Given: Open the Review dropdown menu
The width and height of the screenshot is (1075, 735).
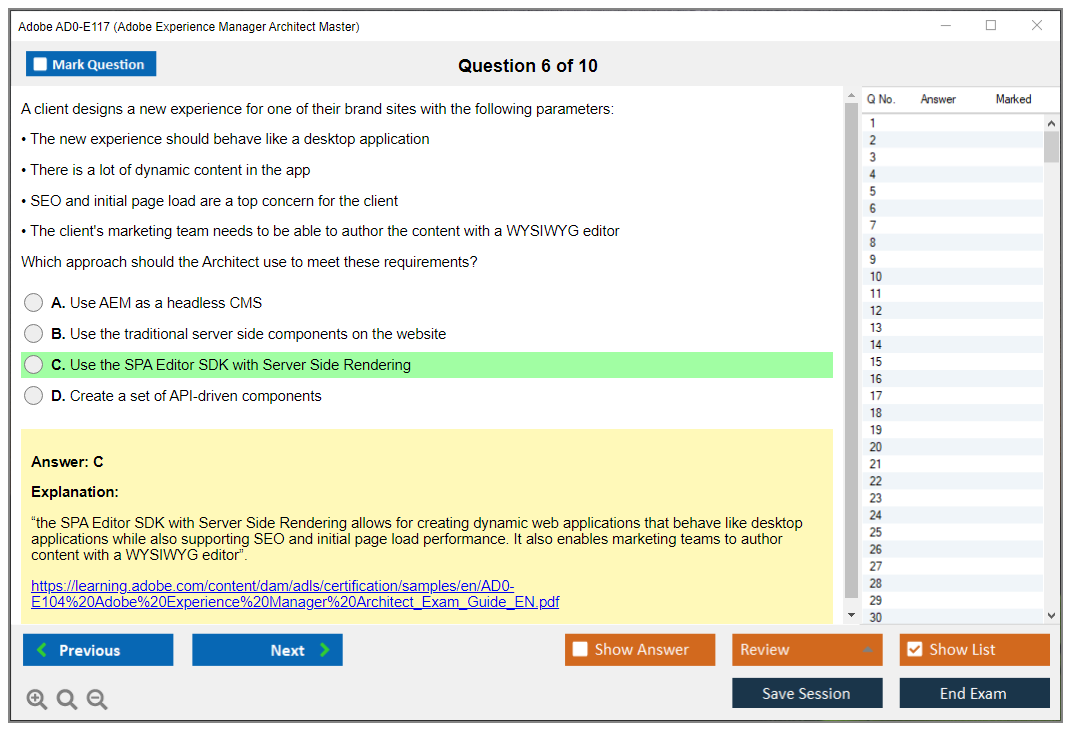Looking at the screenshot, I should (x=807, y=650).
